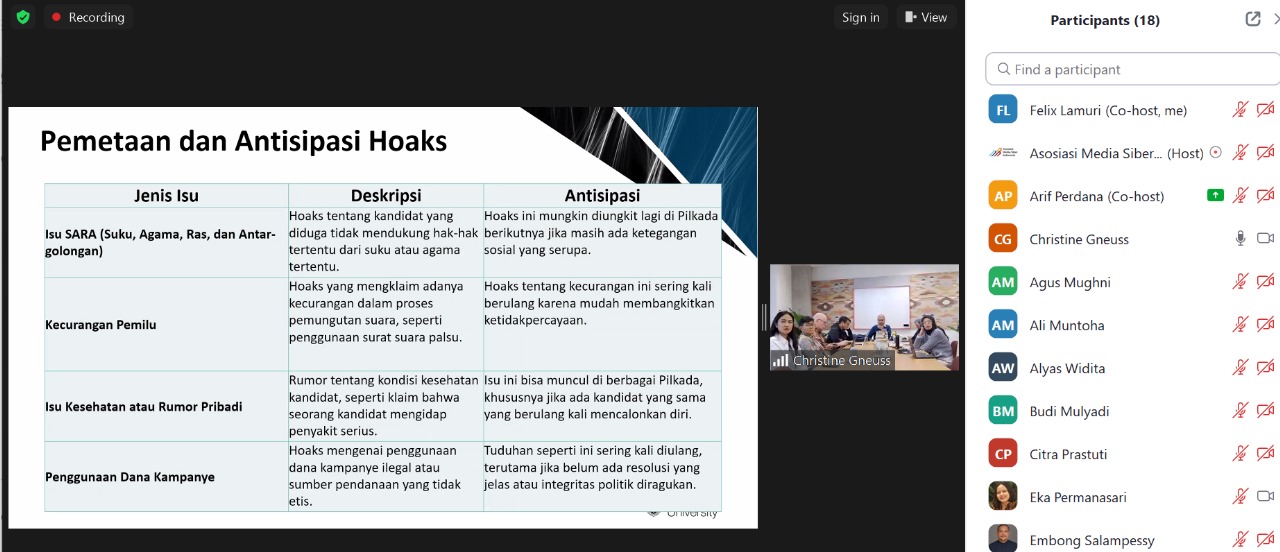Screen dimensions: 1280x552
Task: Select participant name Ali Muntoha
Action: pyautogui.click(x=1067, y=325)
